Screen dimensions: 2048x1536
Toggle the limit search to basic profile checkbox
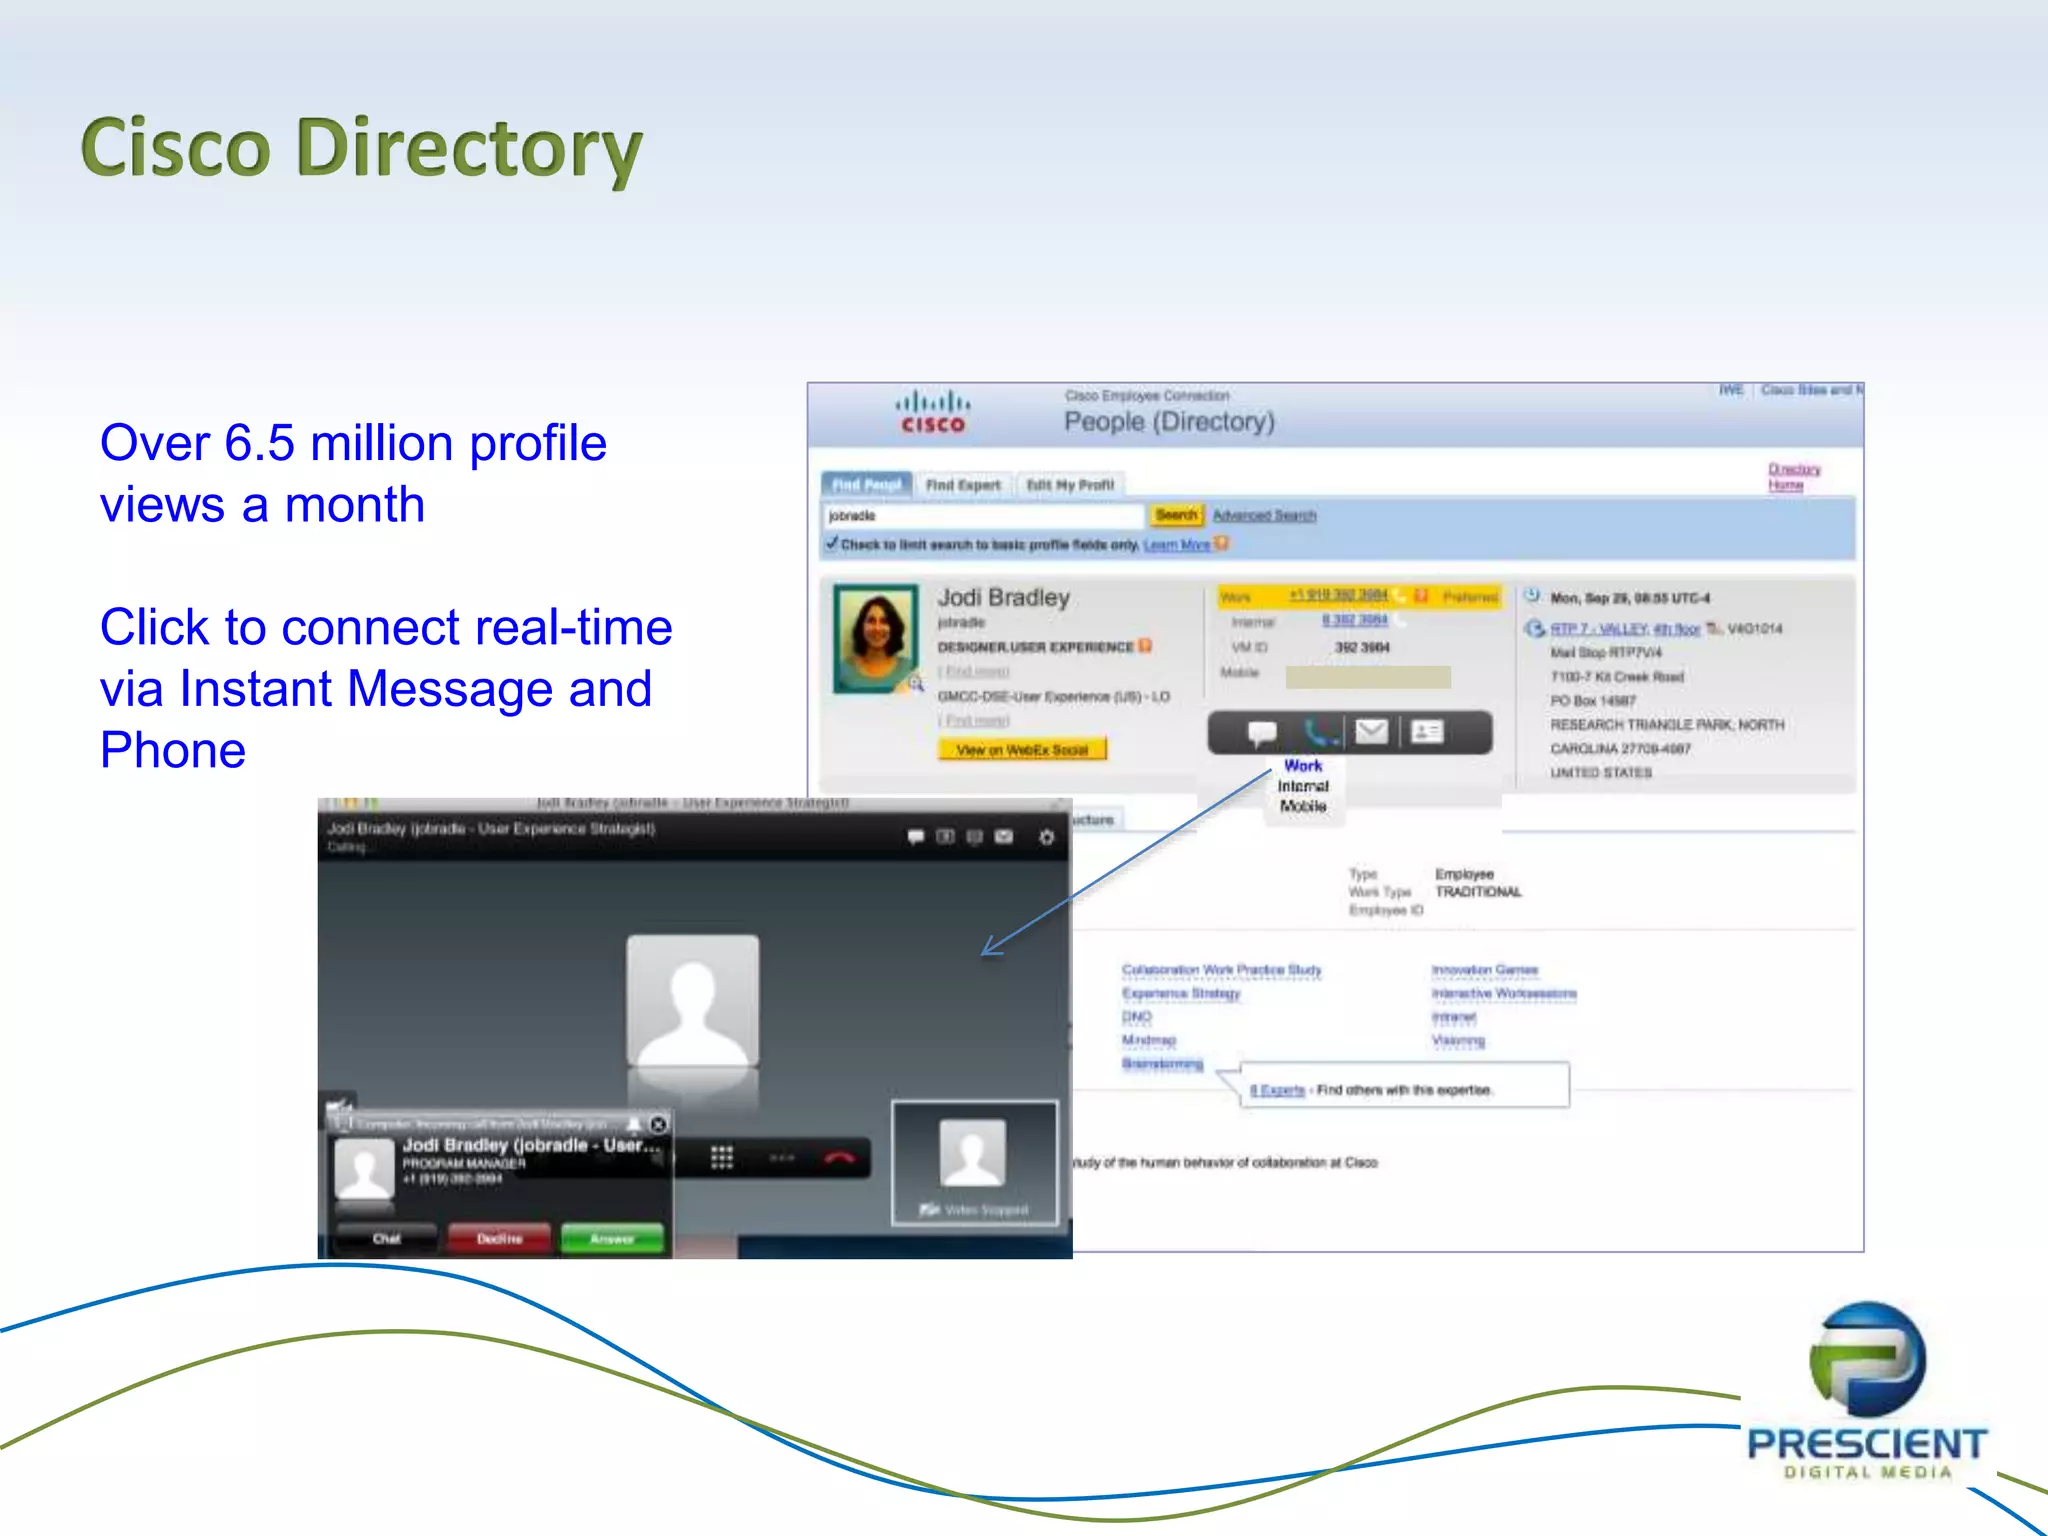pyautogui.click(x=831, y=543)
